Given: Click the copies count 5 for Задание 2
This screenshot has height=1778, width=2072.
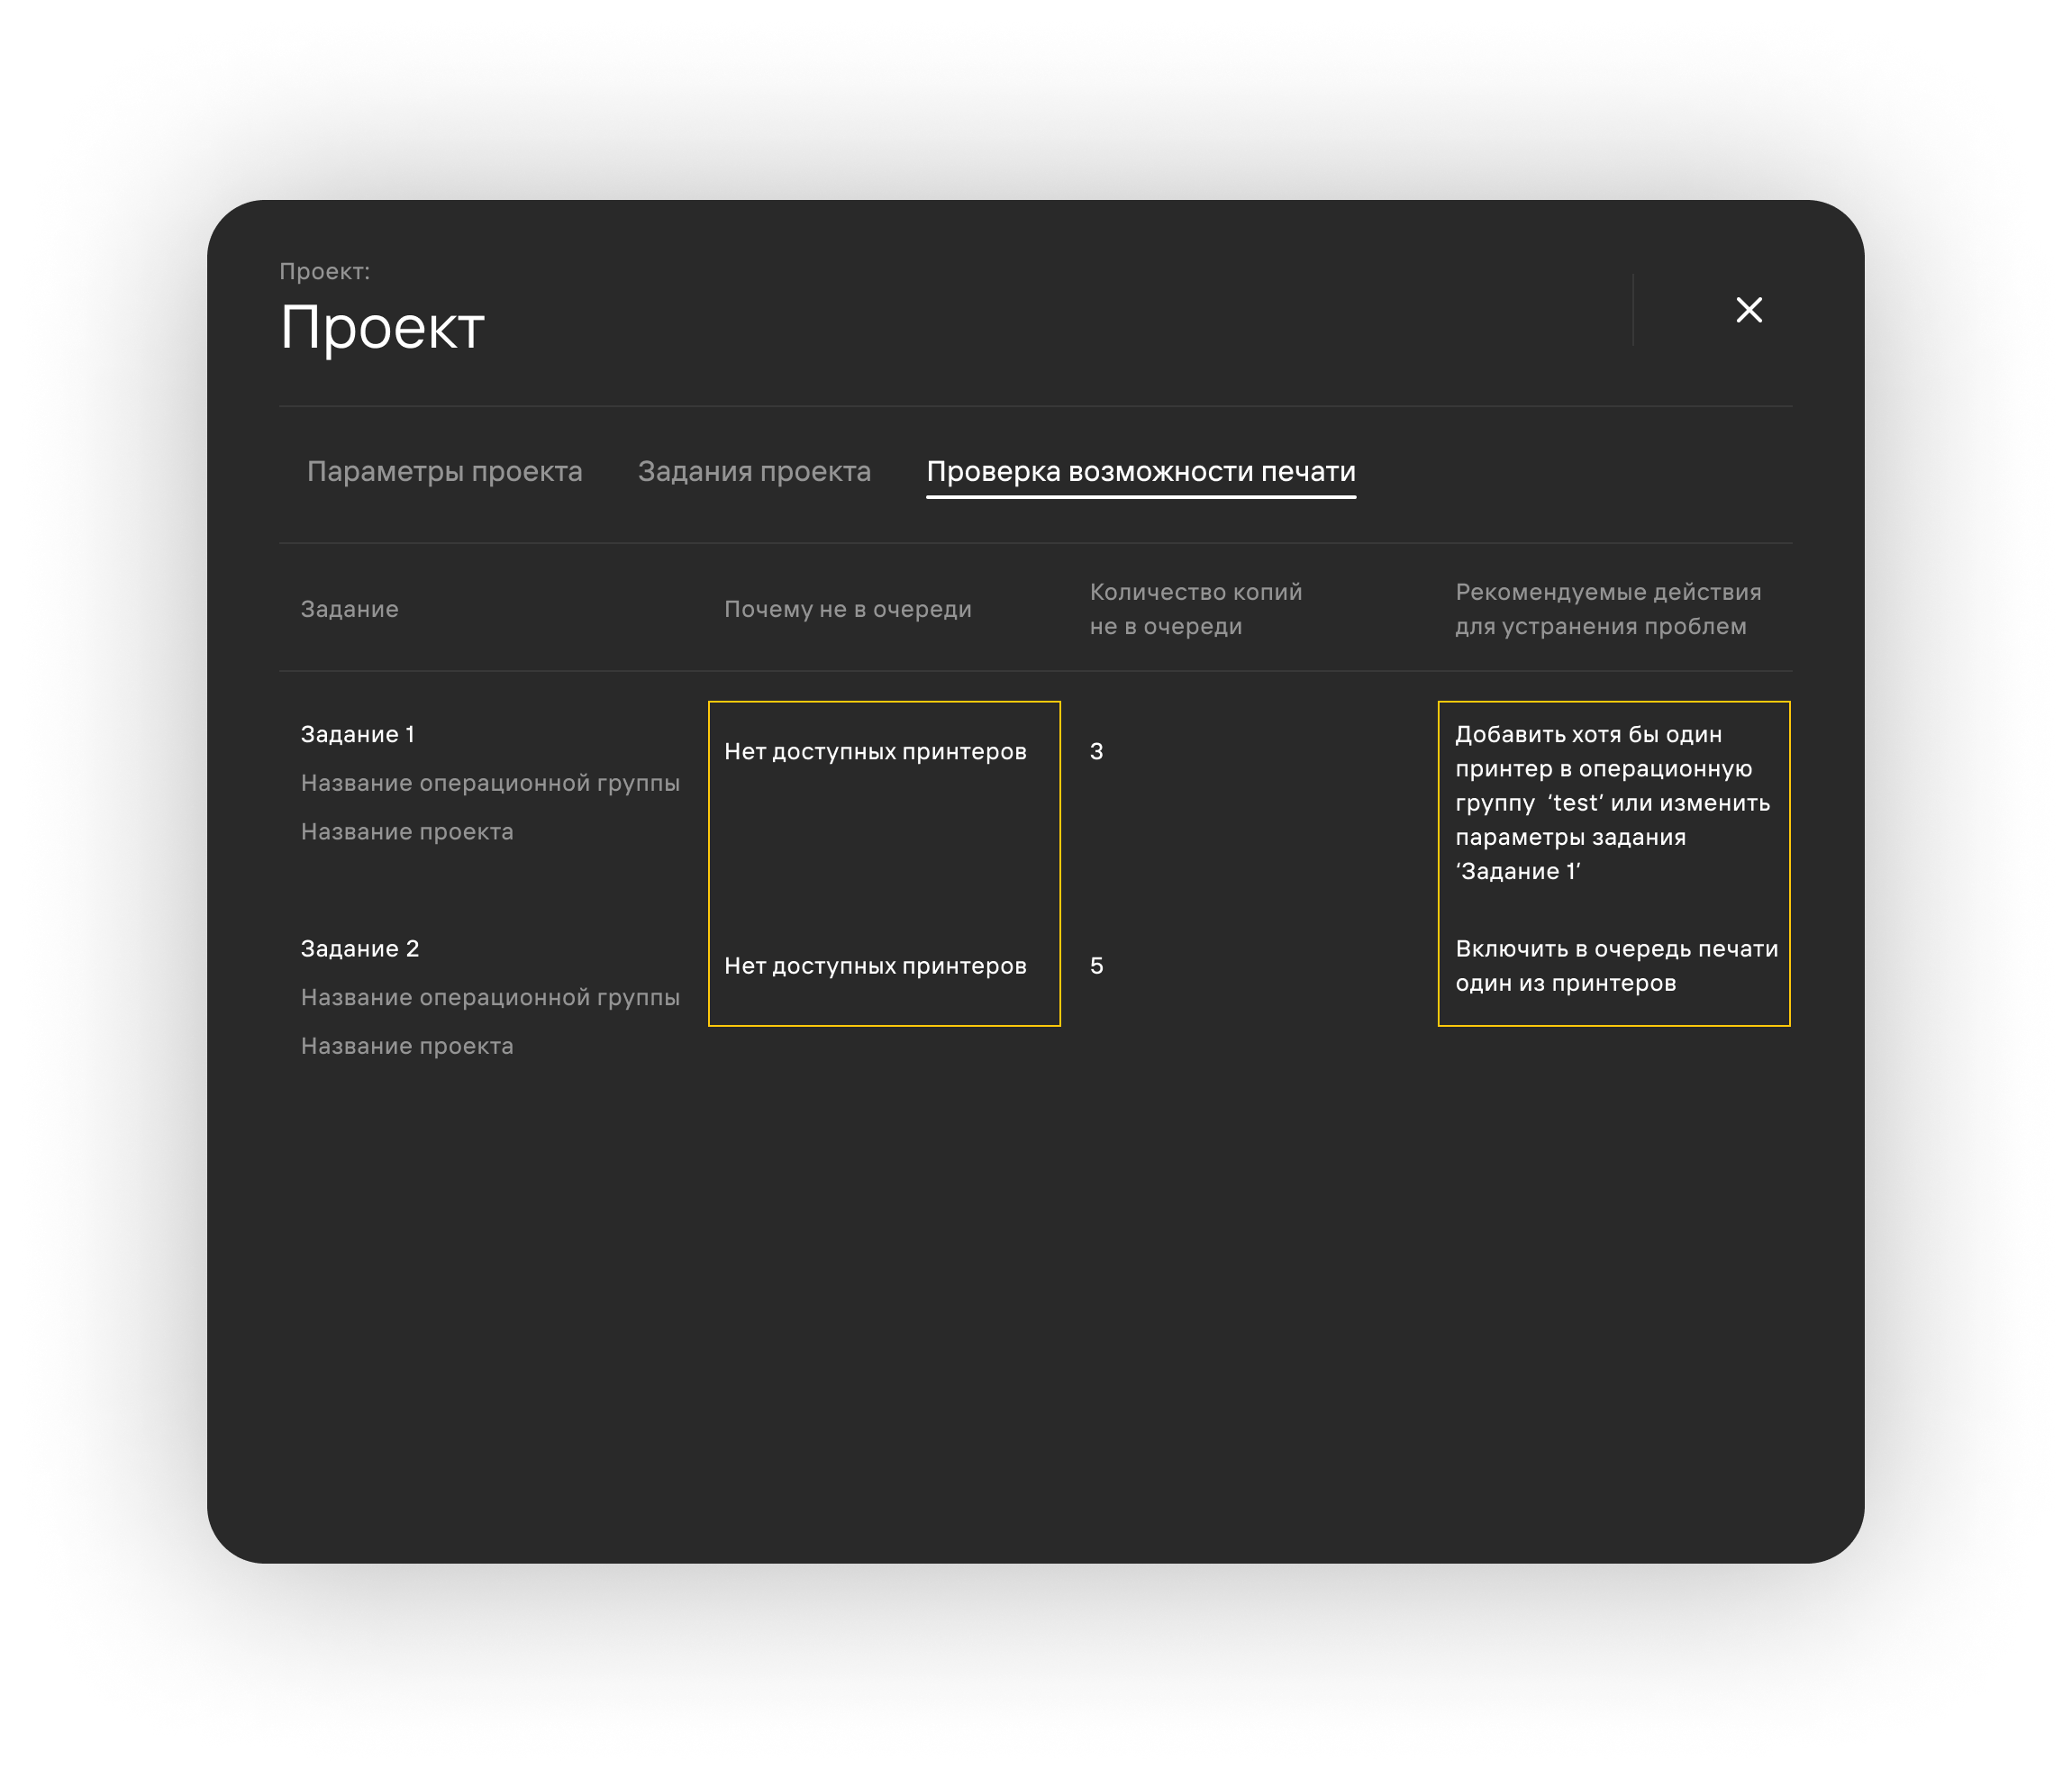Looking at the screenshot, I should click(1096, 965).
